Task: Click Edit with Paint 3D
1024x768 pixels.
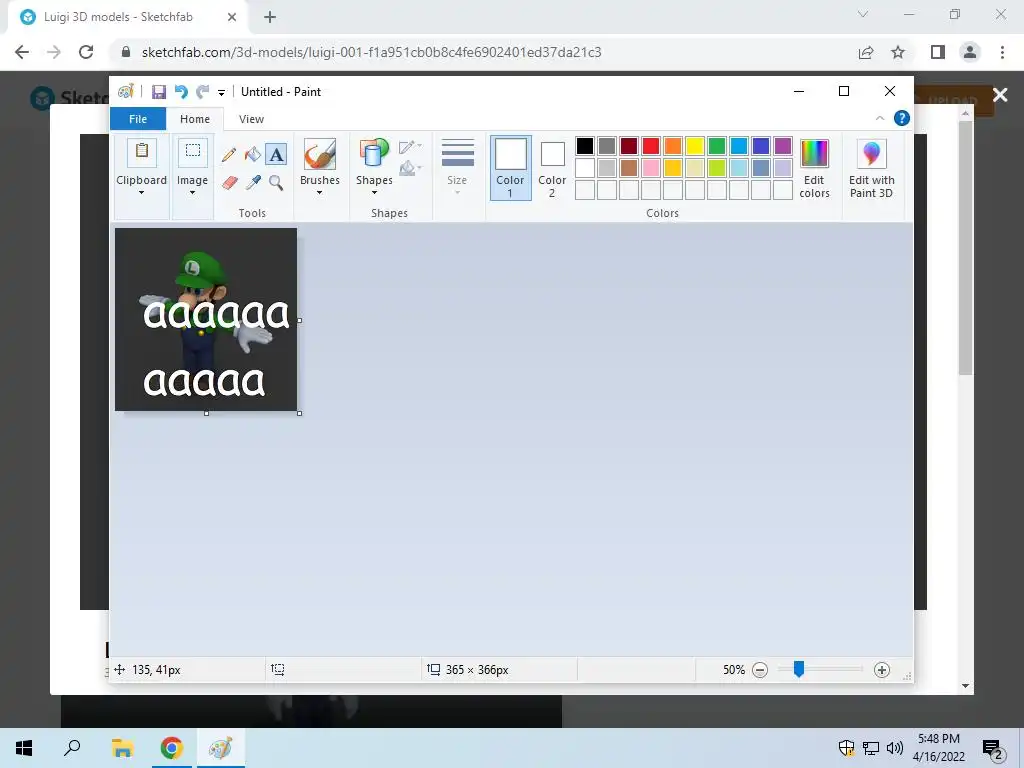Action: click(871, 168)
